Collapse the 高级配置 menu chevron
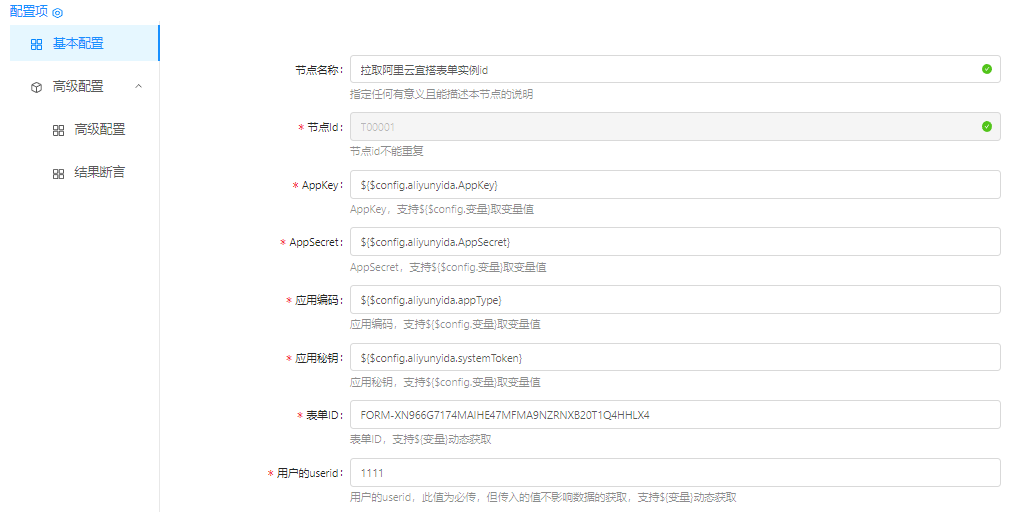Screen dimensions: 1010x512 click(138, 87)
